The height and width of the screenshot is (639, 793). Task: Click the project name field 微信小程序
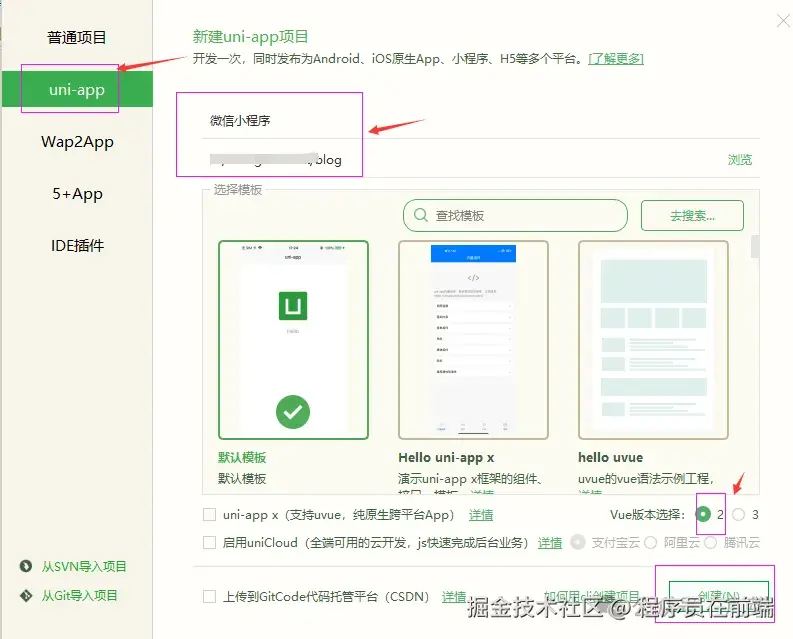click(480, 121)
